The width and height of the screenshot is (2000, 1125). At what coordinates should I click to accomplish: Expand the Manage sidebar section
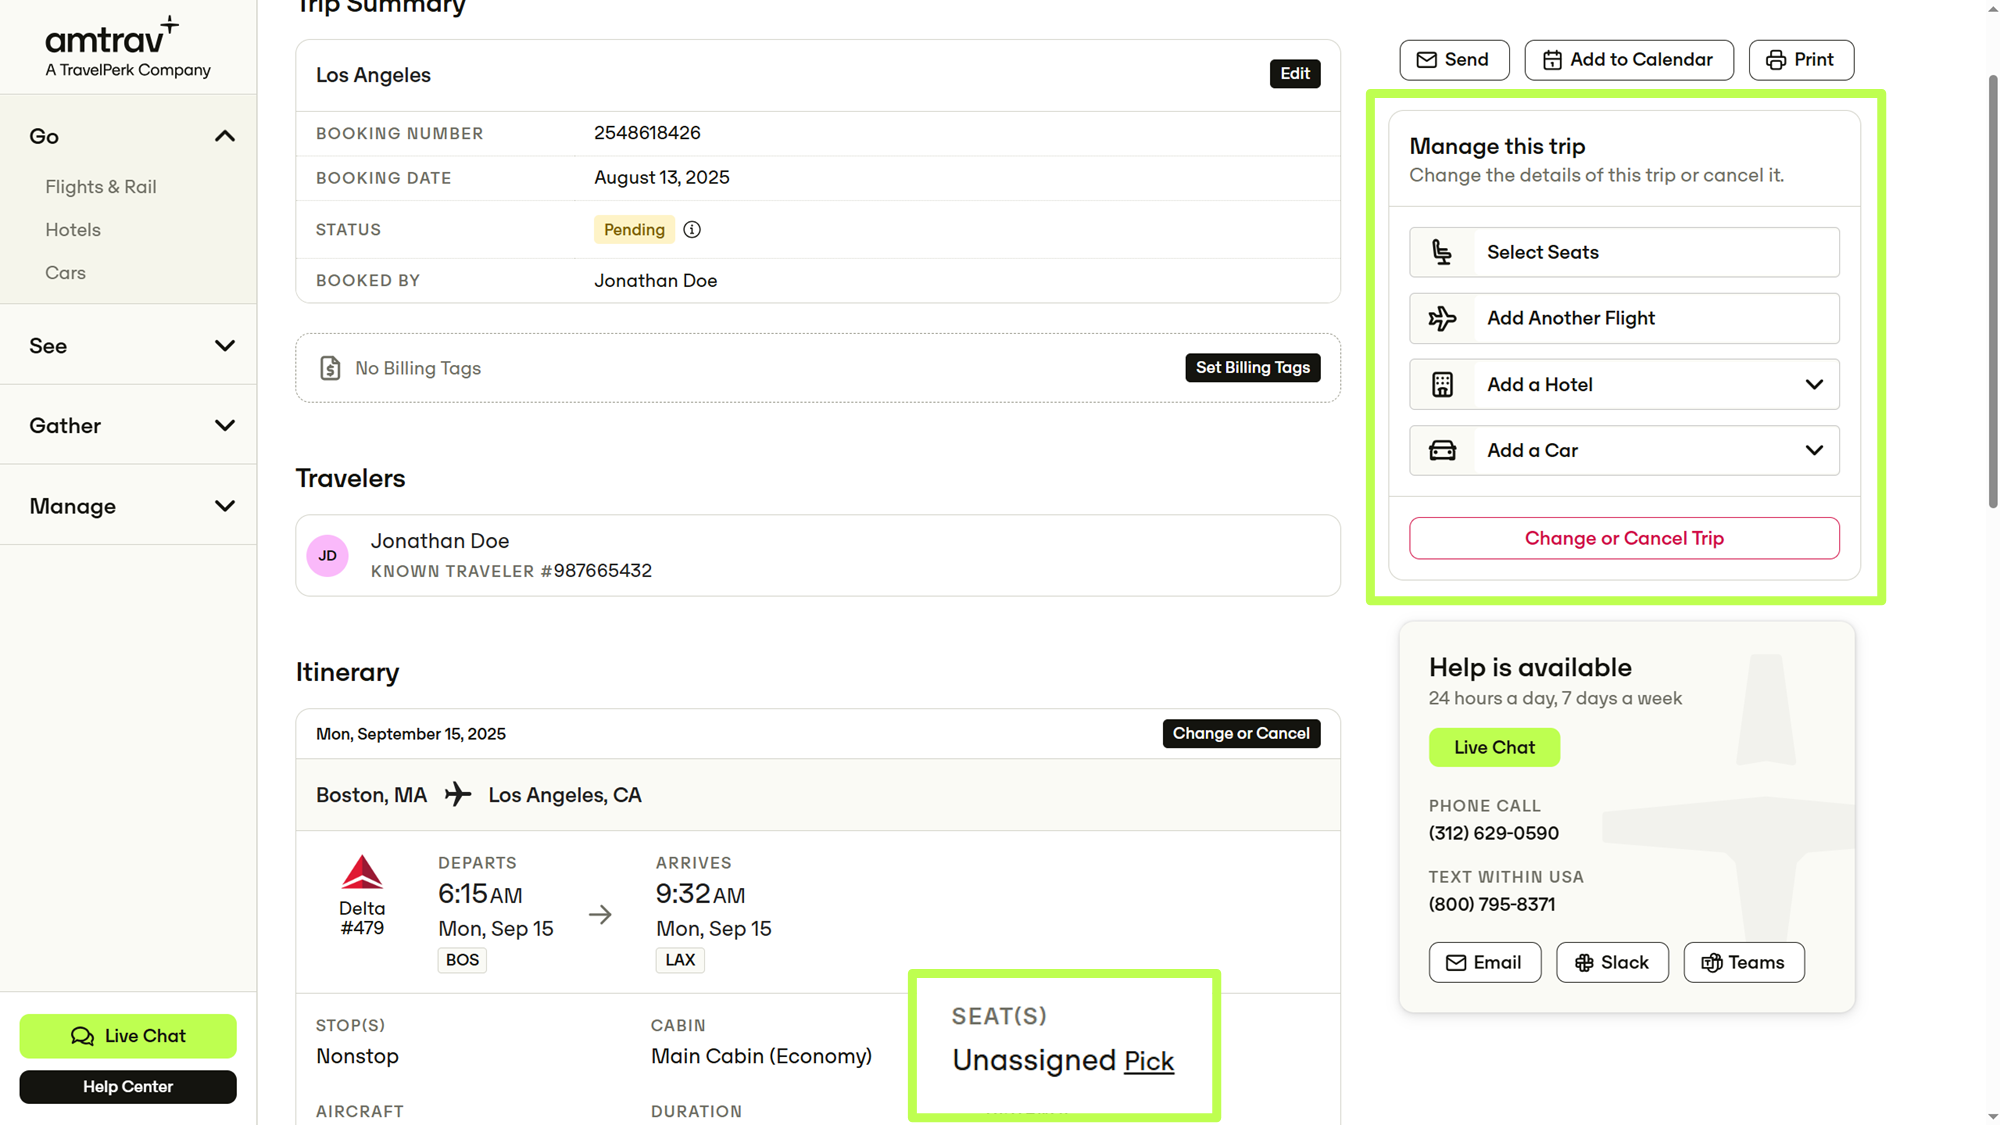pos(225,506)
